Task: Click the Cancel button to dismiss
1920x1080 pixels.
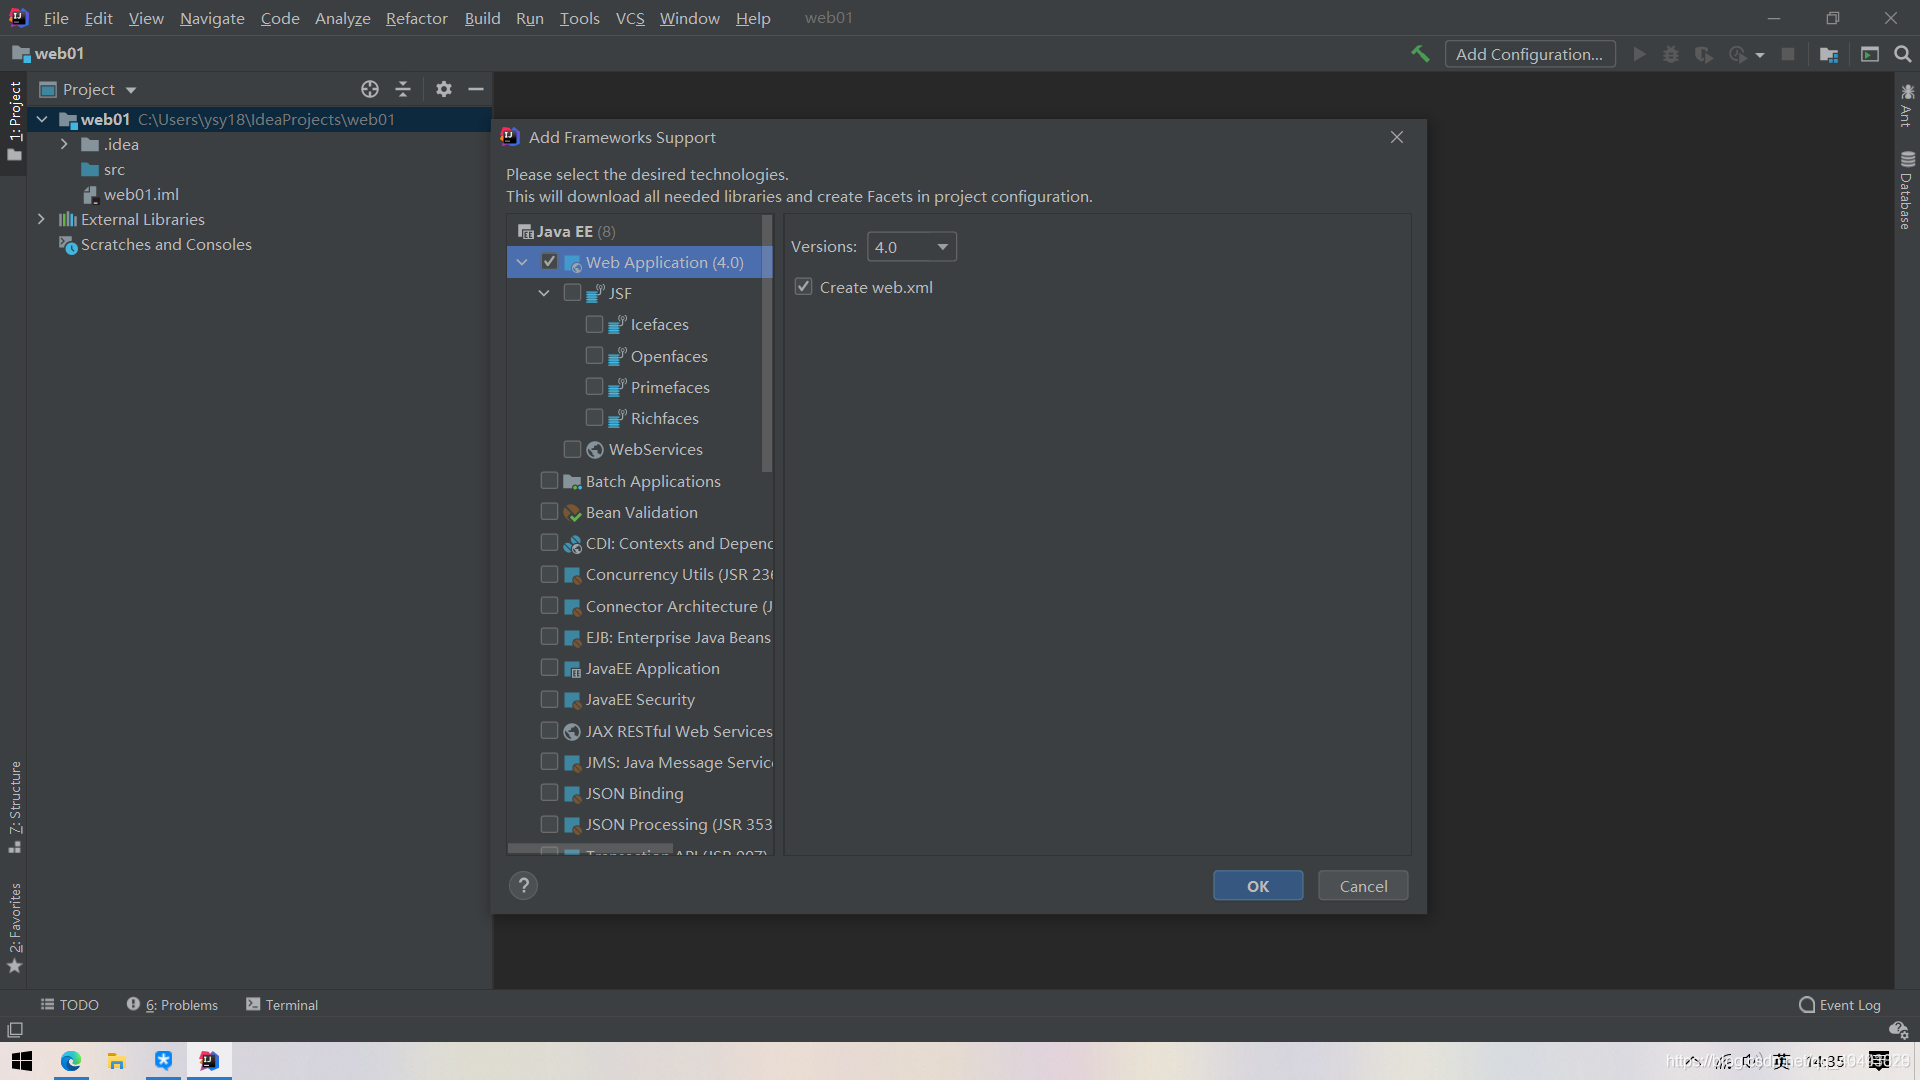Action: tap(1364, 885)
